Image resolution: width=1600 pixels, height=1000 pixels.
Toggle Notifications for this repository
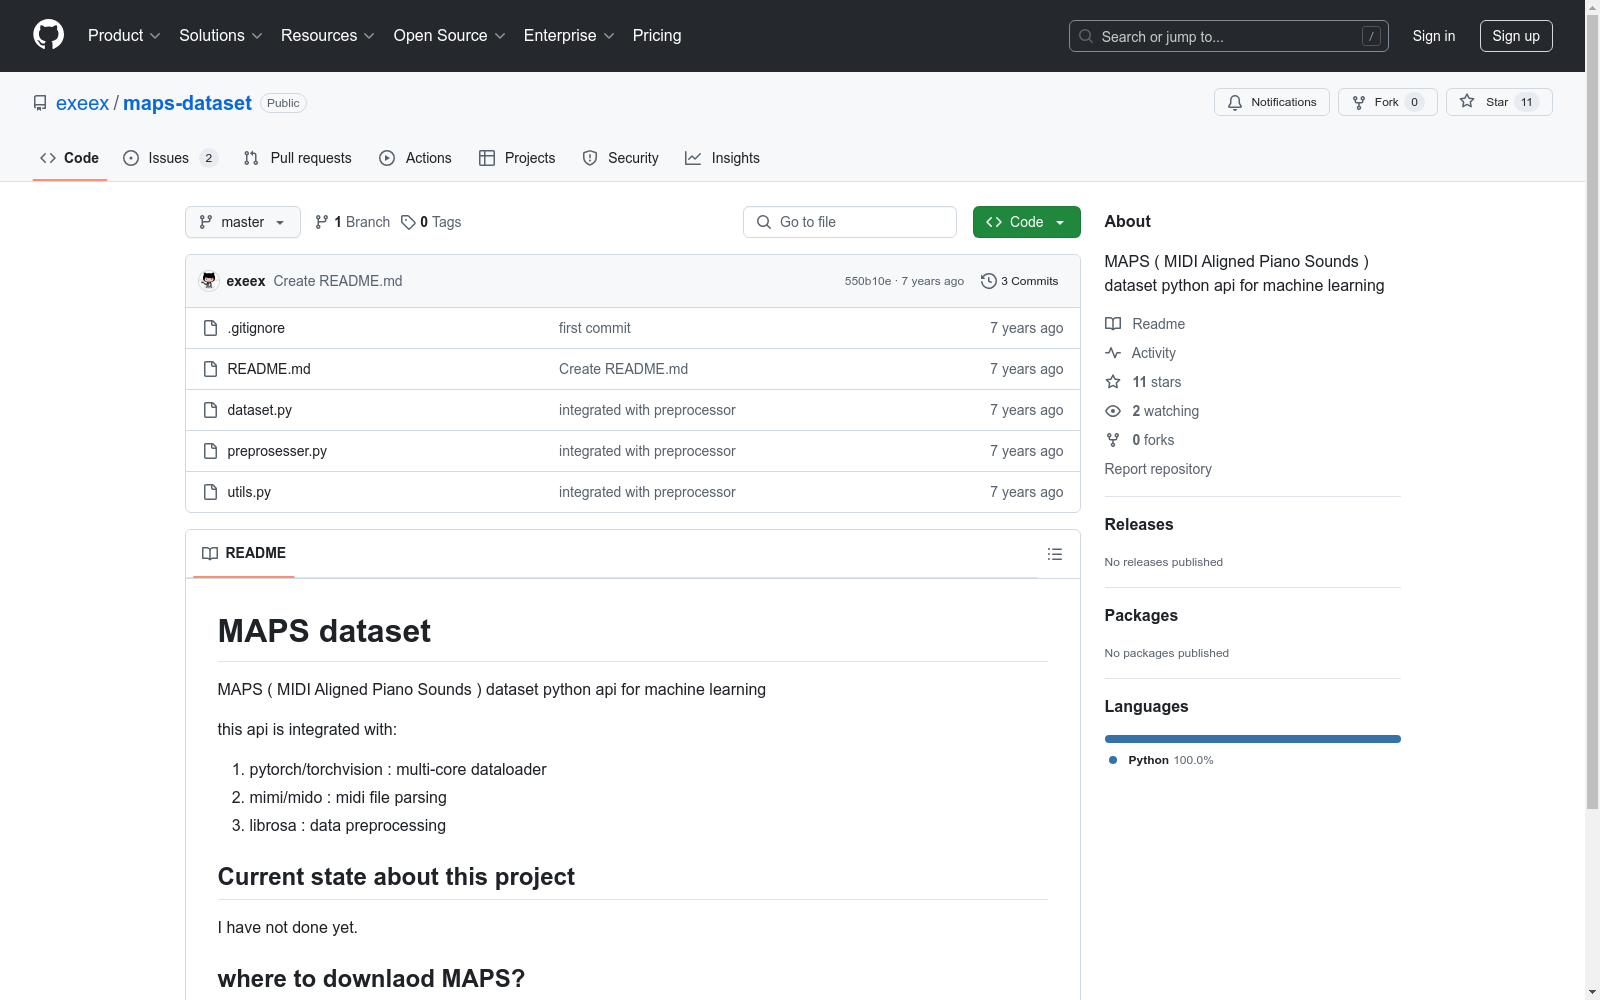coord(1271,102)
